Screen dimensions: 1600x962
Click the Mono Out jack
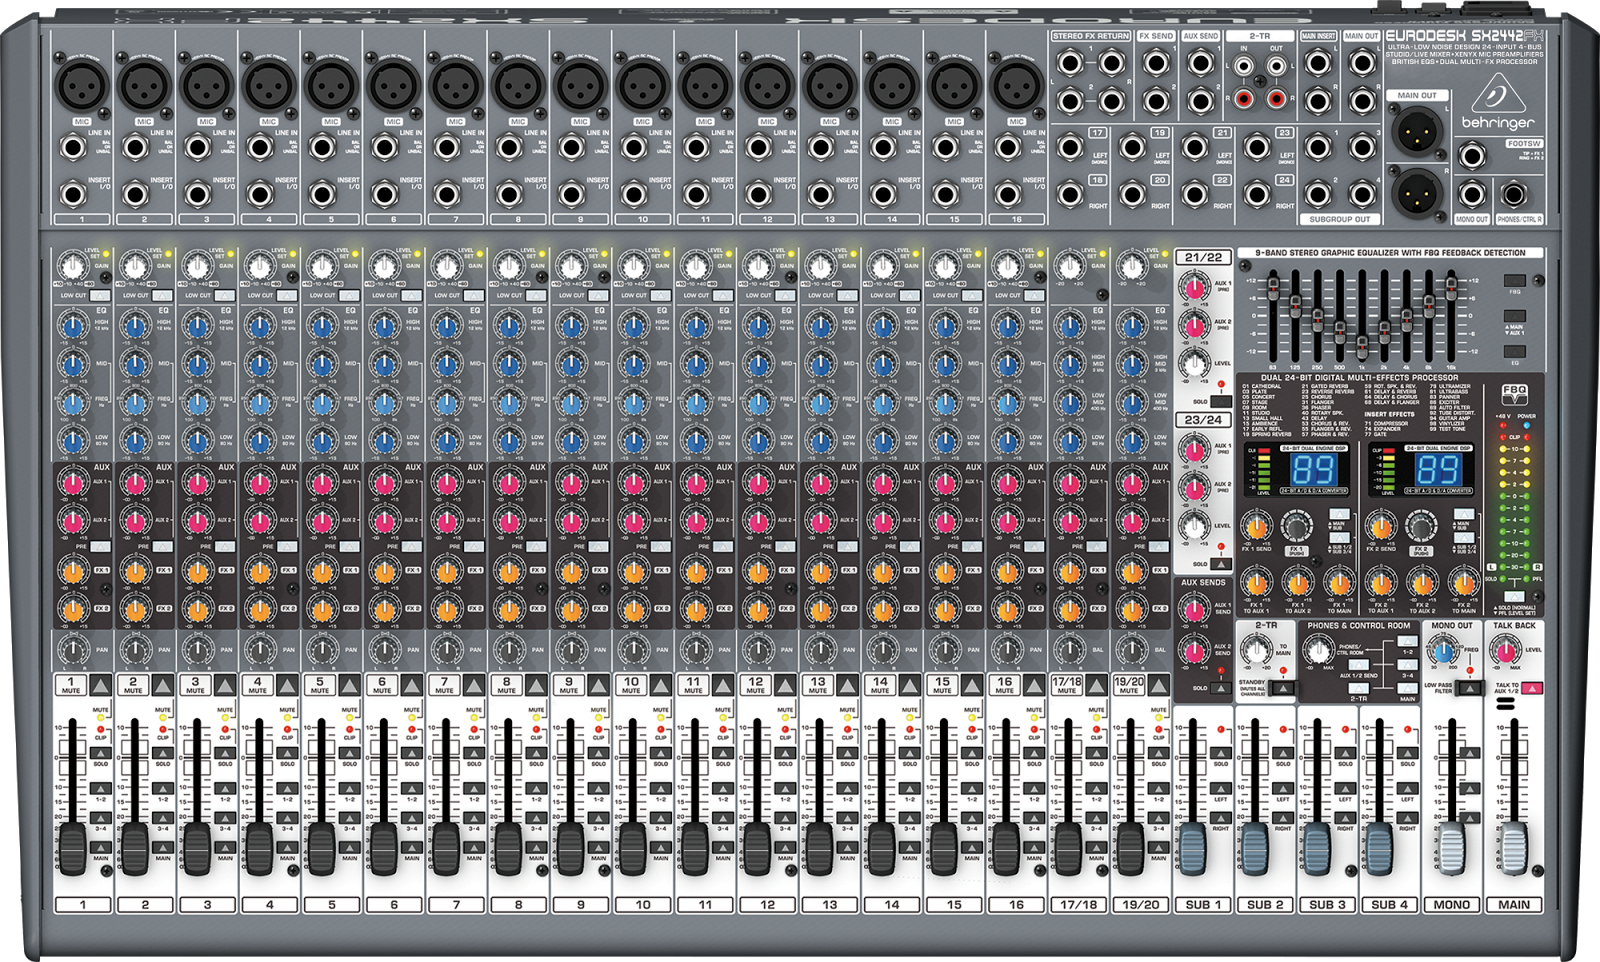(1471, 194)
